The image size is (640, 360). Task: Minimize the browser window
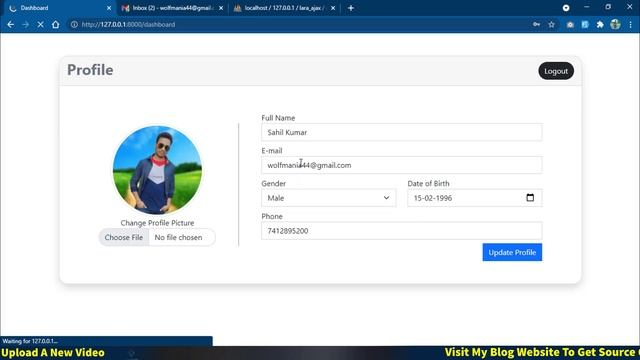tap(587, 7)
